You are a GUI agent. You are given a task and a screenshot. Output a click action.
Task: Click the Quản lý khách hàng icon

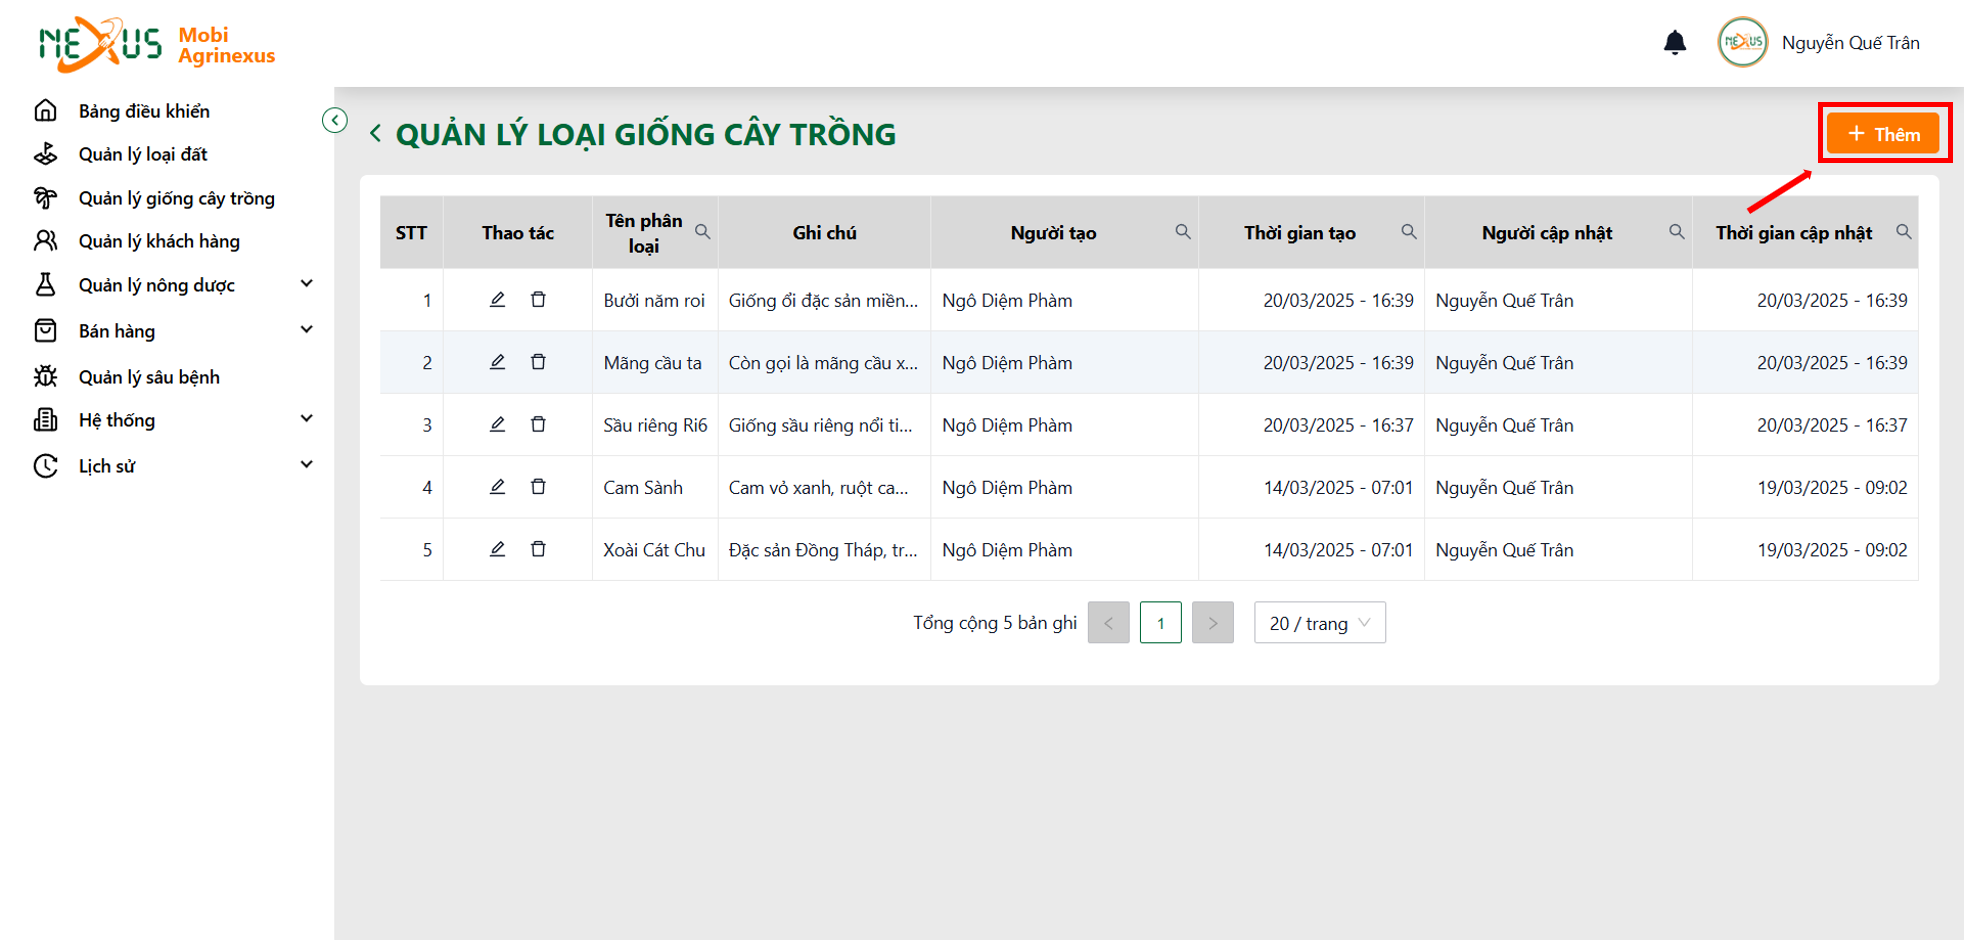46,241
